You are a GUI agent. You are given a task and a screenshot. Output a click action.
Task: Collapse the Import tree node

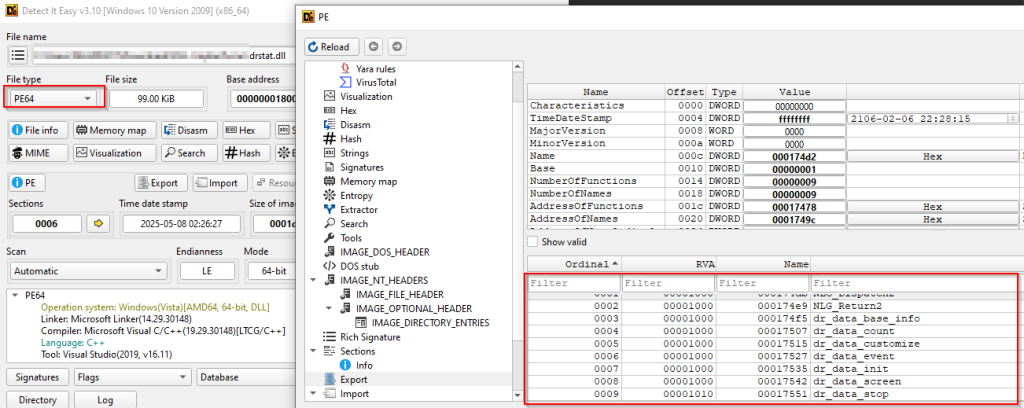point(314,394)
